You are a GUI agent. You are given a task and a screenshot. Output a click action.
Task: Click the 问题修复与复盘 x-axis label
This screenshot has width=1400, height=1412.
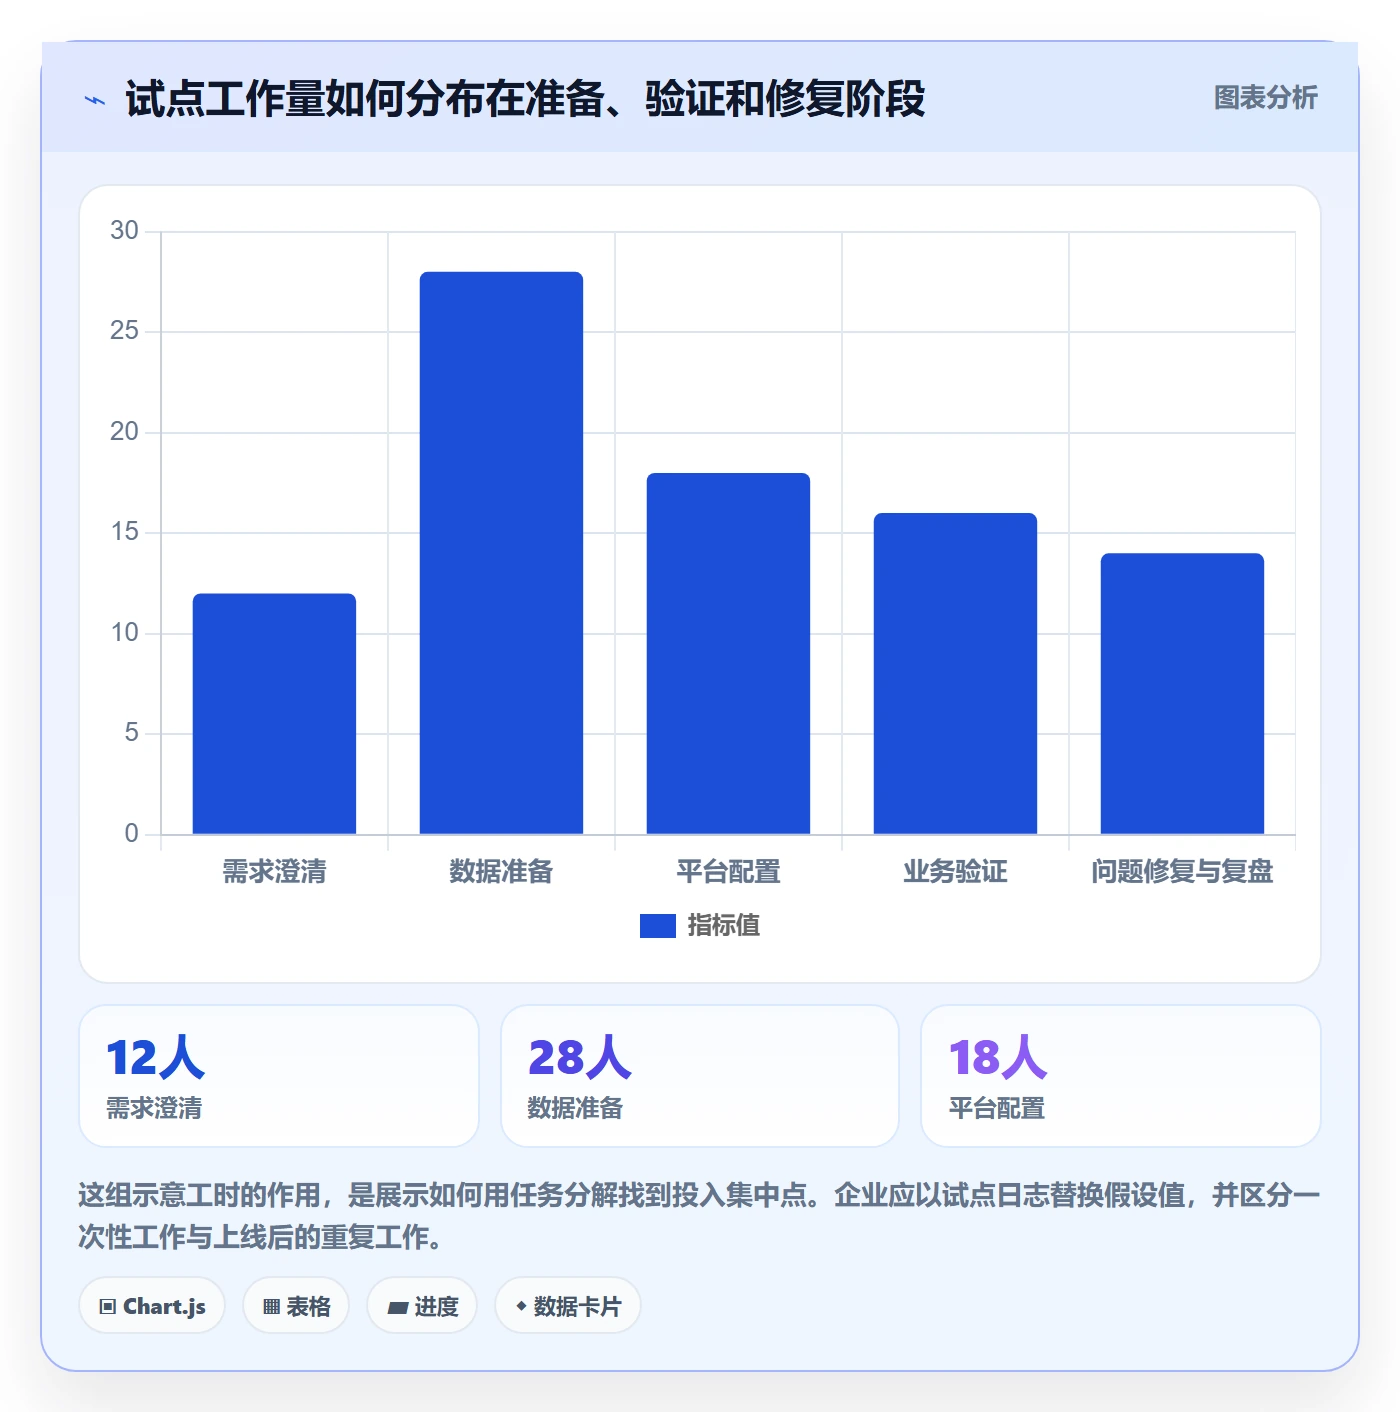[x=1182, y=872]
